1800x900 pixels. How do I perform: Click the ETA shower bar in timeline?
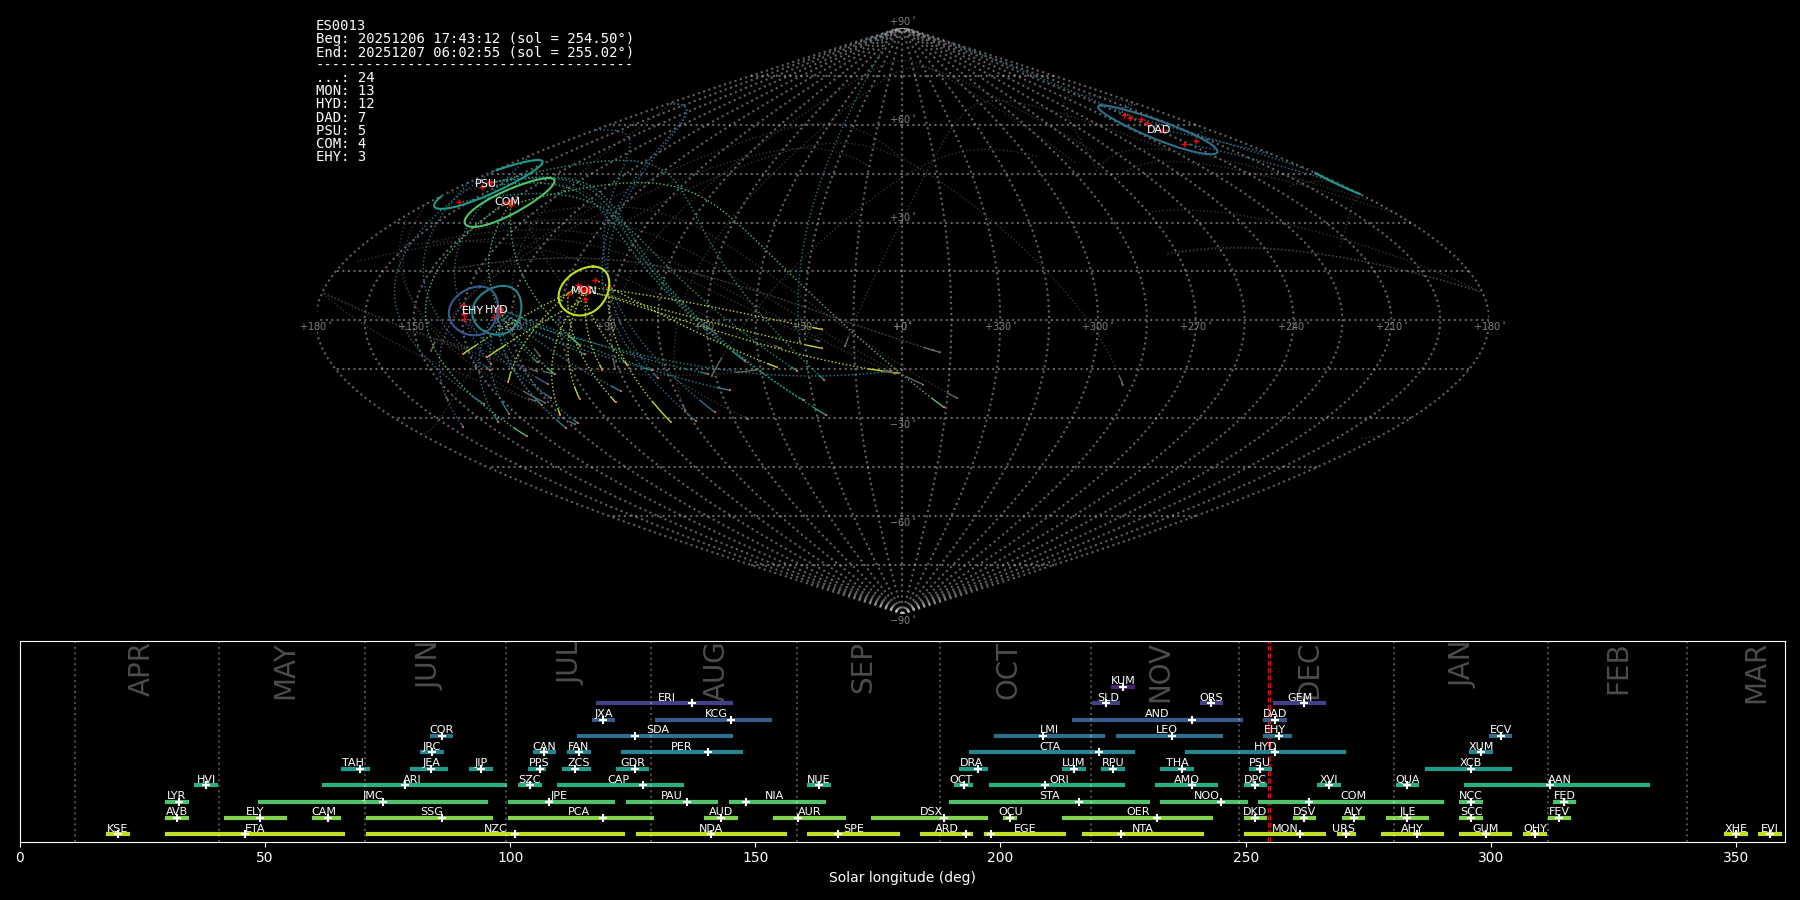[254, 834]
